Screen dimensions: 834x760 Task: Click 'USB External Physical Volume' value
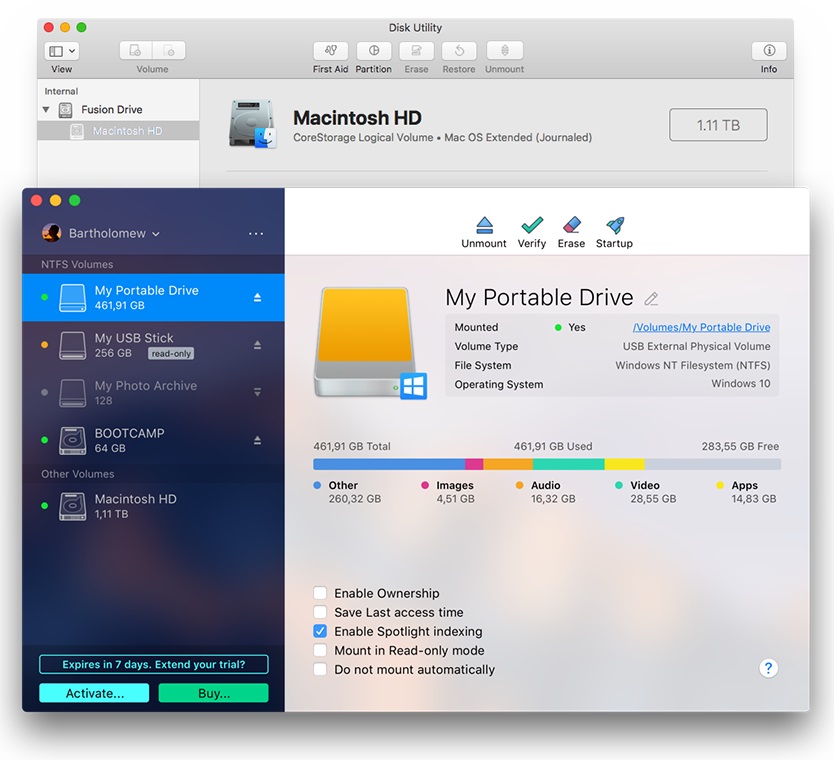(x=697, y=347)
